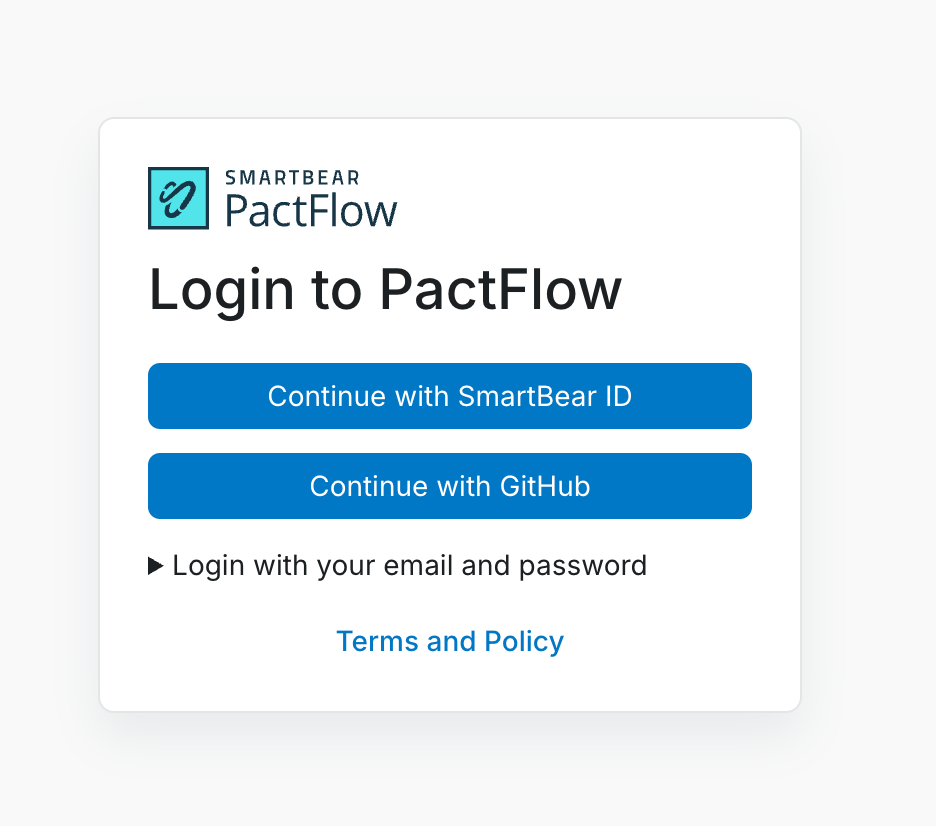
Task: Continue with GitHub
Action: (449, 486)
